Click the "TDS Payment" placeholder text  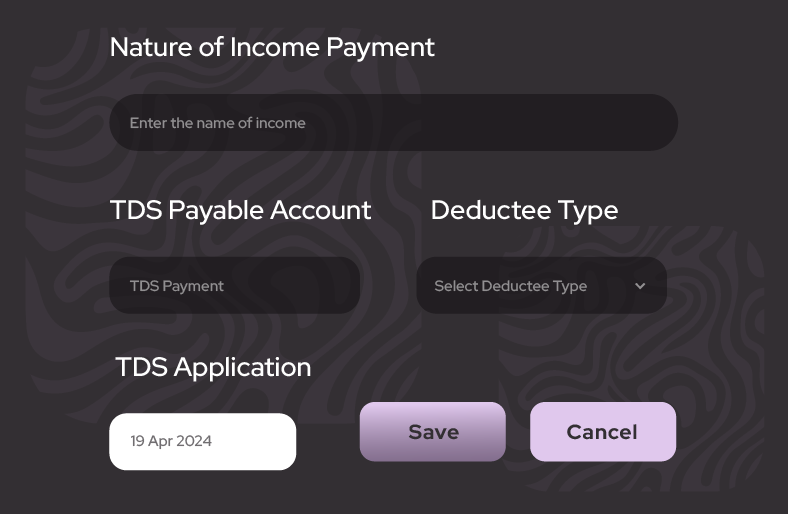(x=177, y=286)
